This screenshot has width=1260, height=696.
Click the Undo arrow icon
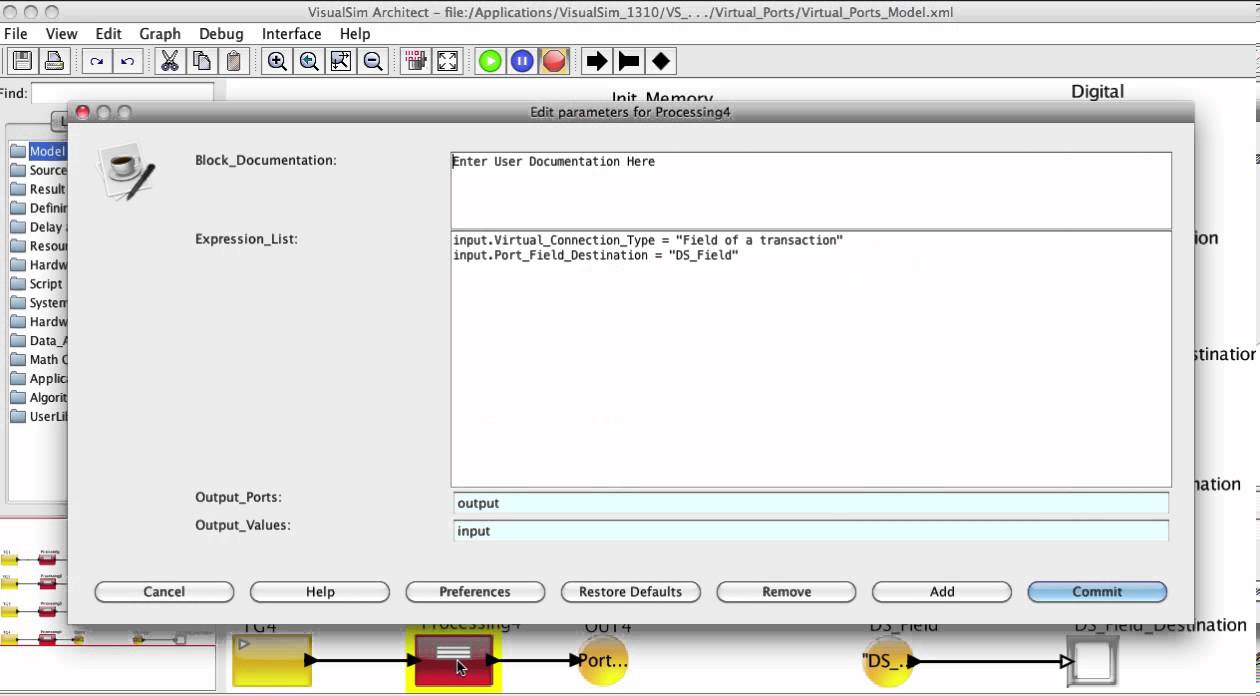[127, 61]
